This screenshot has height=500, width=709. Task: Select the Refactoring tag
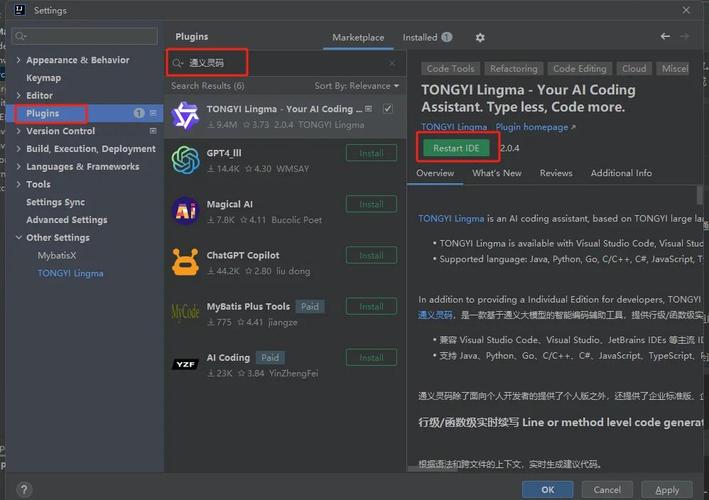[x=514, y=69]
